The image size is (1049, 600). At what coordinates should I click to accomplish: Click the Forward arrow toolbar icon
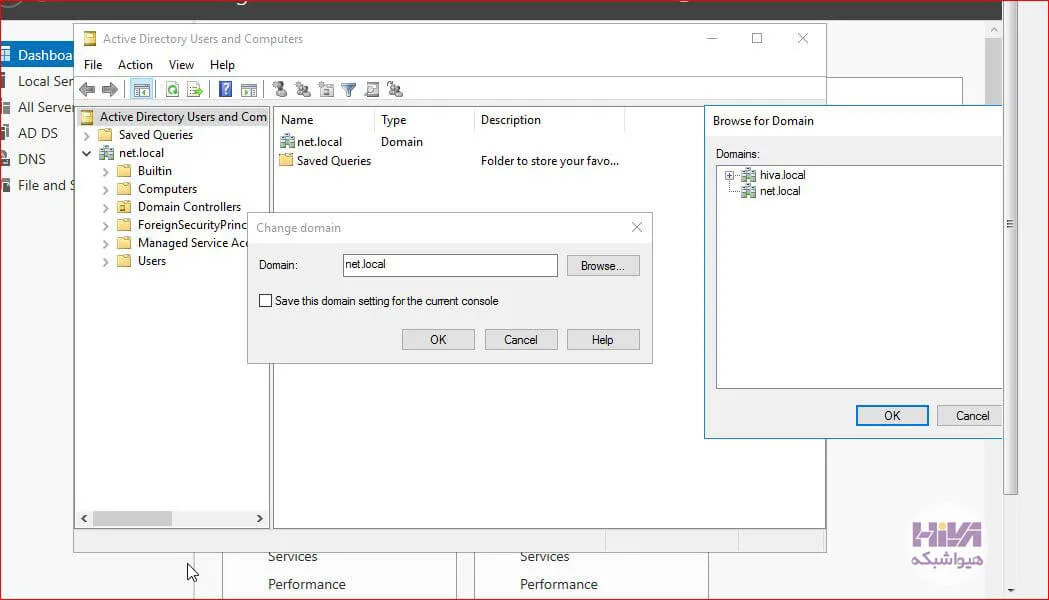tap(110, 89)
